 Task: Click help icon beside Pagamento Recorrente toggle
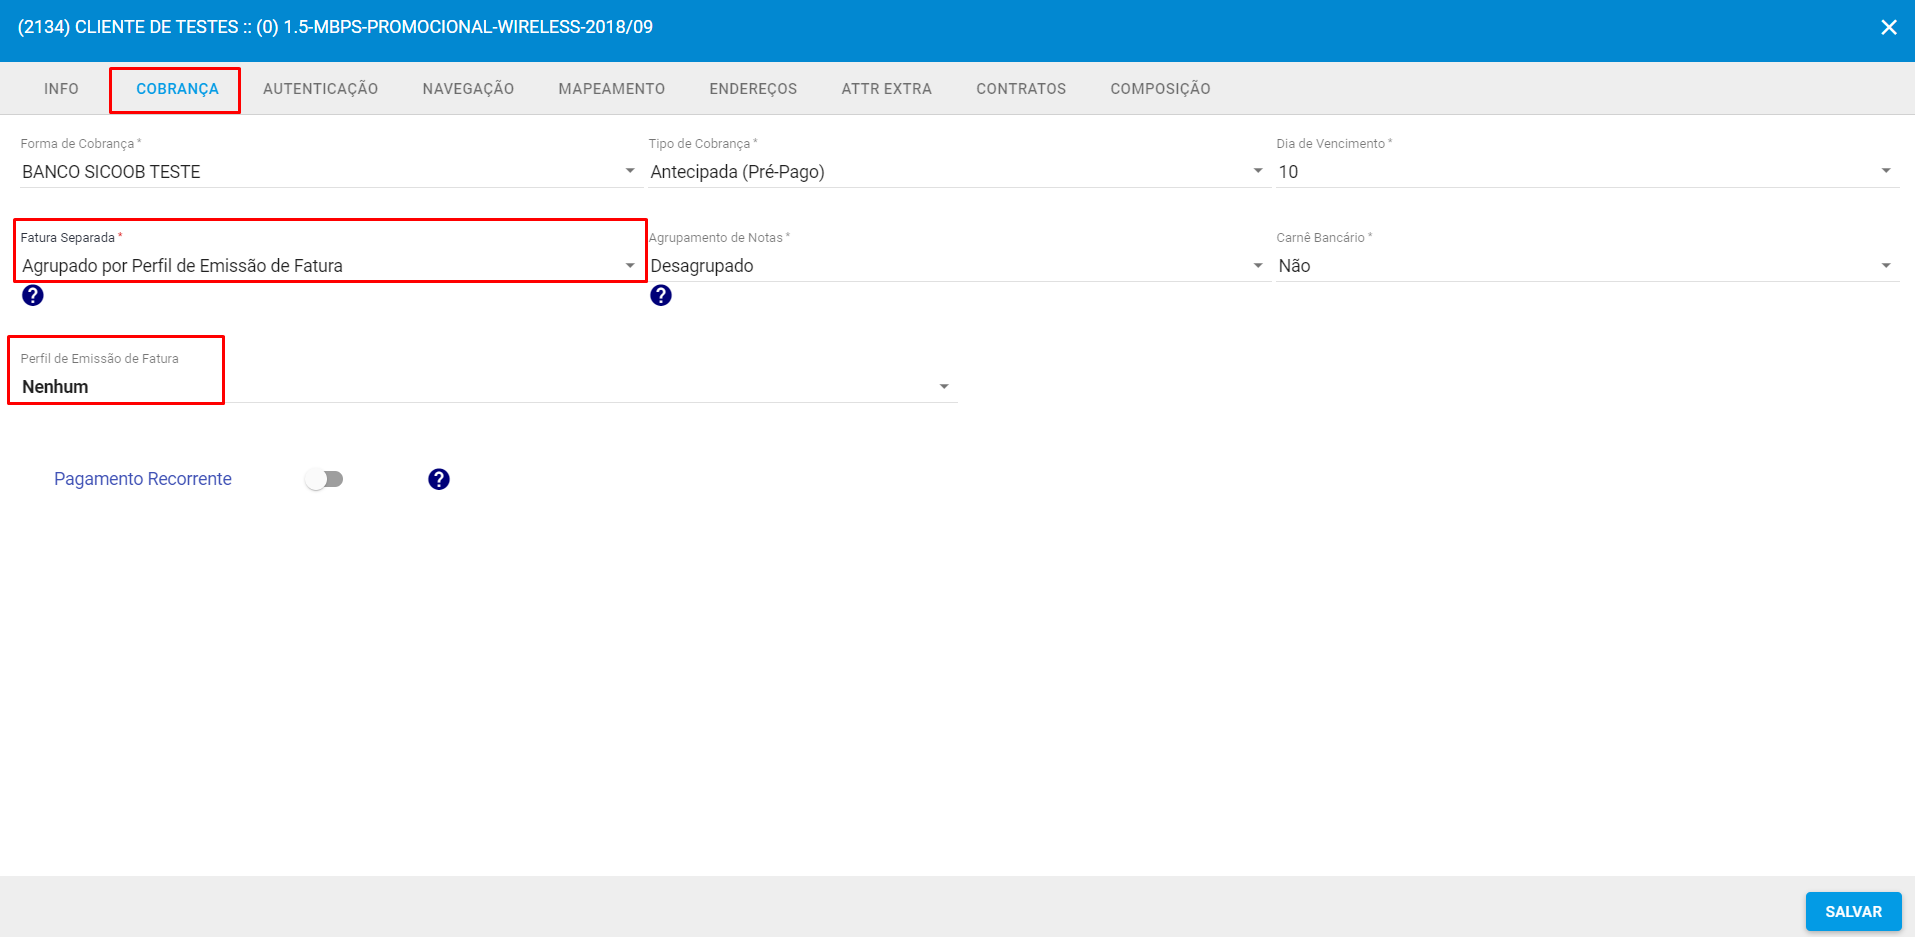click(x=439, y=479)
